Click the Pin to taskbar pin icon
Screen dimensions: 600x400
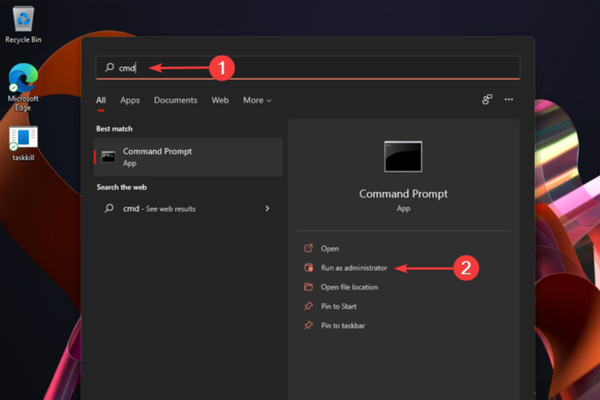click(x=308, y=325)
